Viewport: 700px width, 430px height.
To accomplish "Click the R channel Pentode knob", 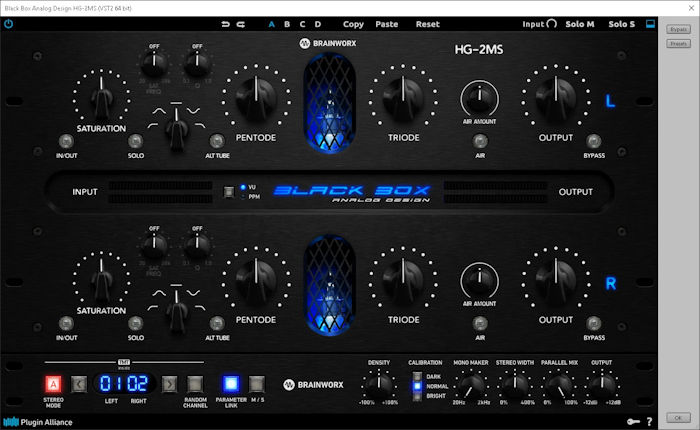I will [256, 280].
